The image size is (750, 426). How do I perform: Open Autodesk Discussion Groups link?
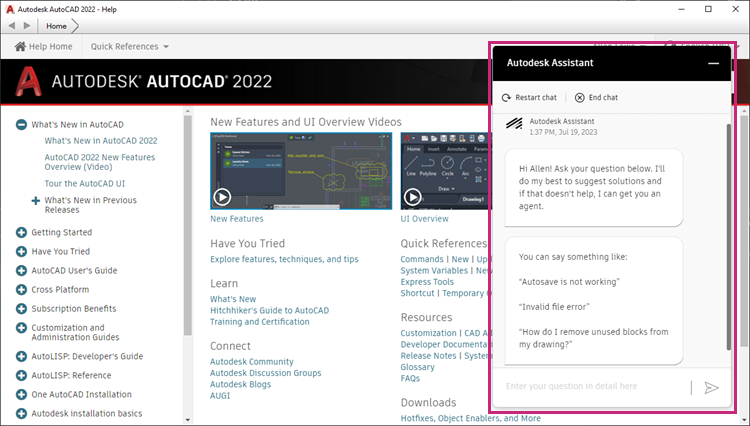(265, 373)
